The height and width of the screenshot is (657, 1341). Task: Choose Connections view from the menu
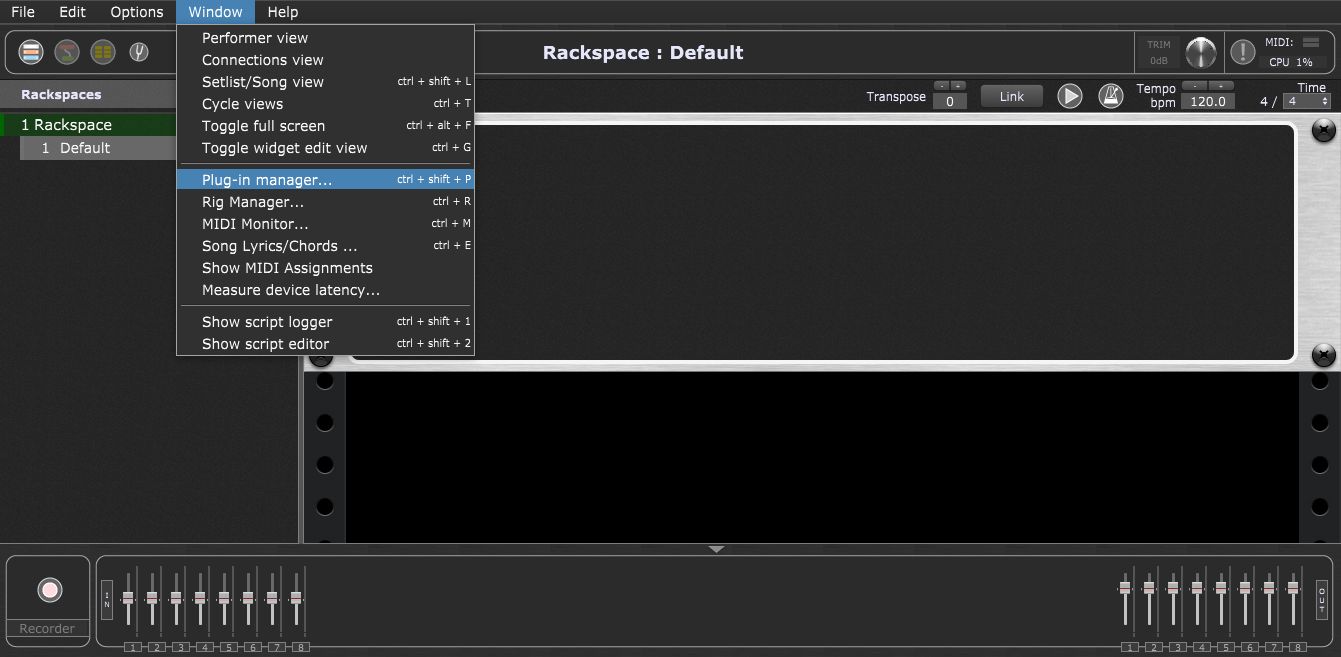tap(325, 60)
